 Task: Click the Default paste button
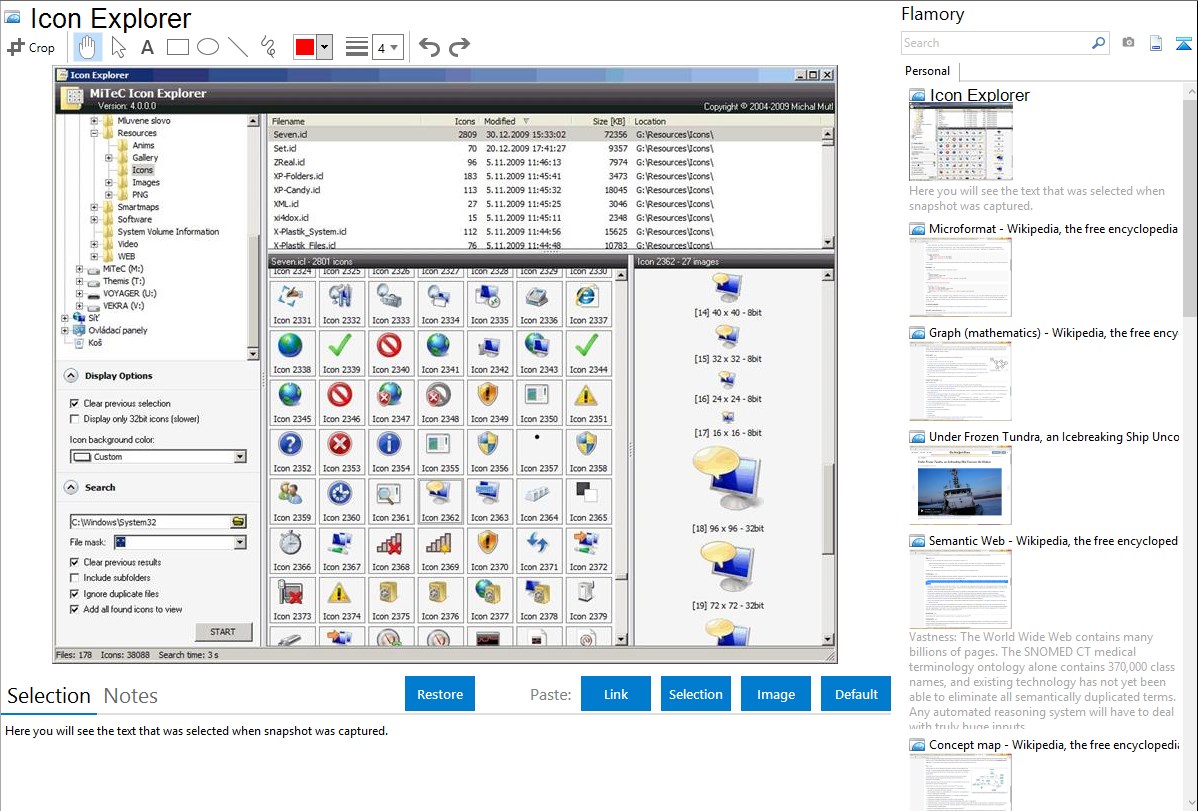pos(856,694)
